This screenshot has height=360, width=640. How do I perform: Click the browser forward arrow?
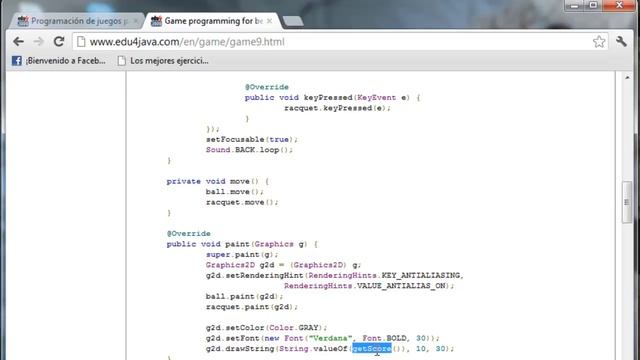click(38, 41)
